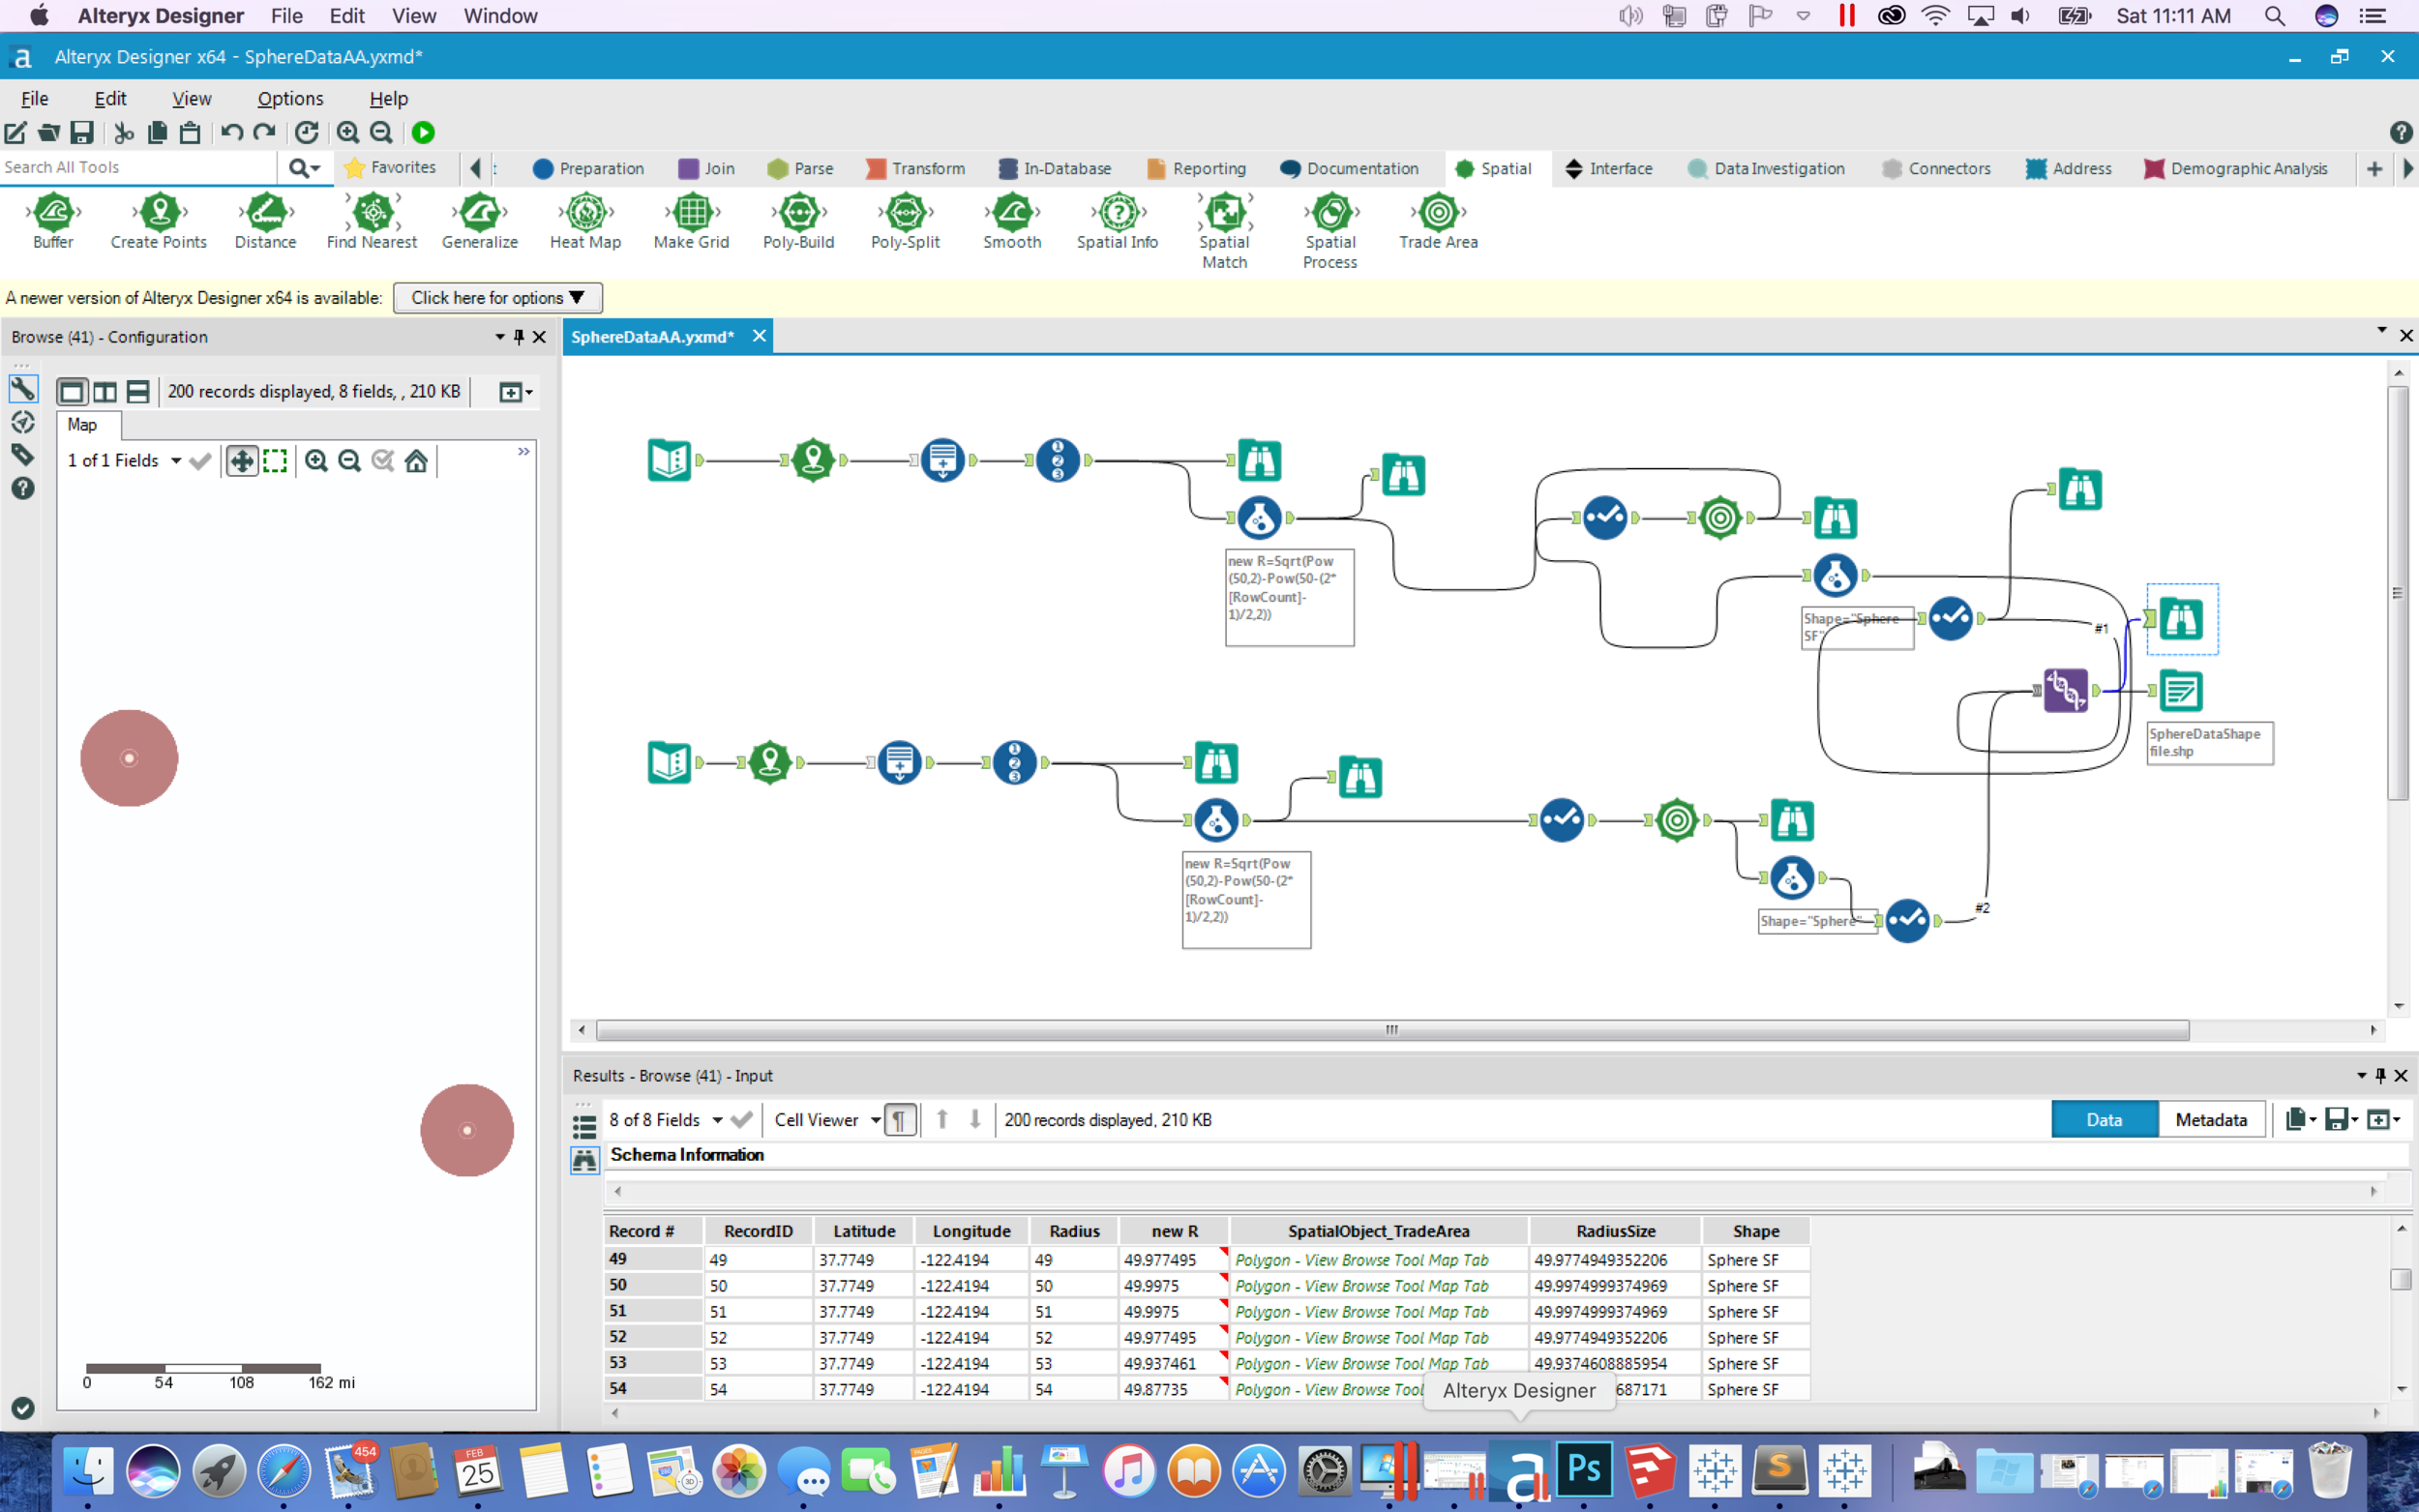Viewport: 2419px width, 1512px height.
Task: Select the Heat Map tool
Action: 585,222
